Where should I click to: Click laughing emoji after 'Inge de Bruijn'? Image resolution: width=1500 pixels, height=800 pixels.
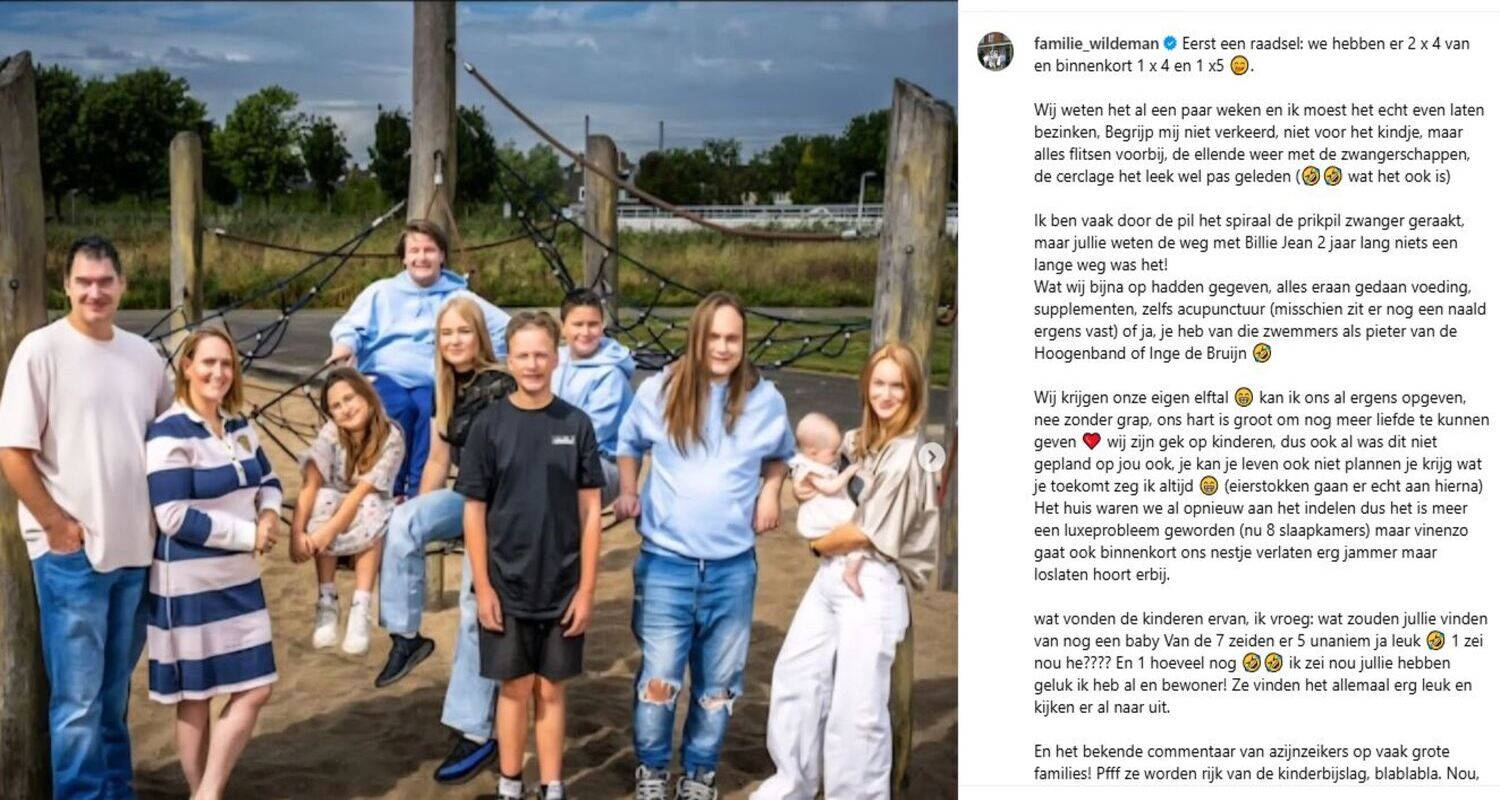pos(1261,353)
